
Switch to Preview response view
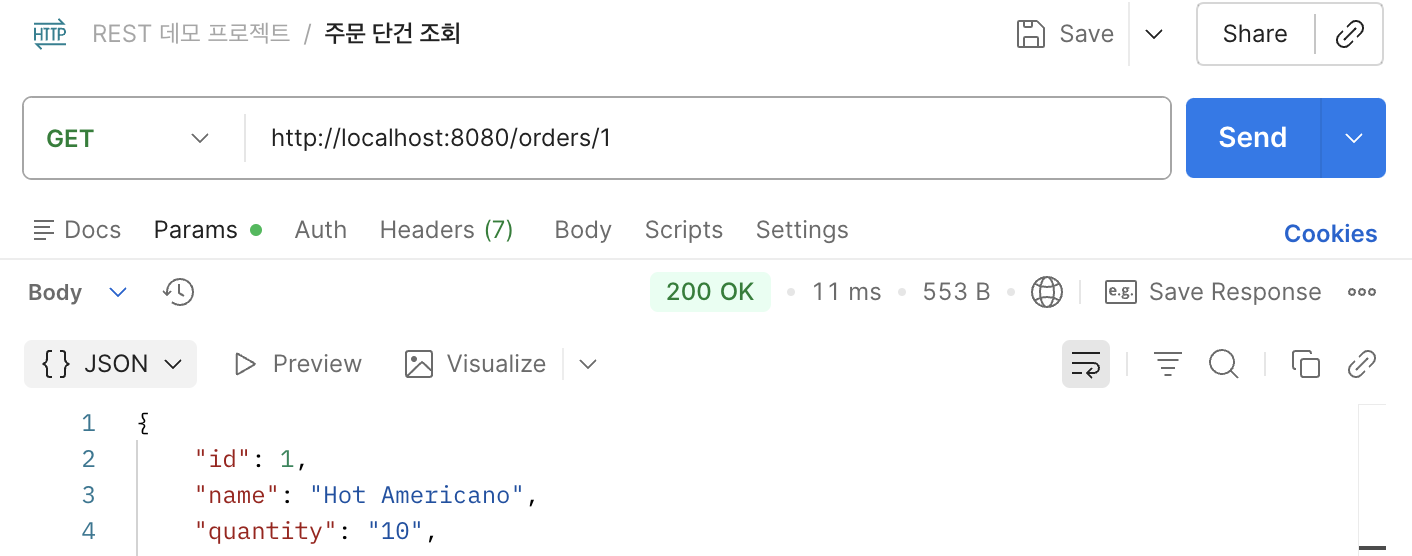(x=298, y=364)
